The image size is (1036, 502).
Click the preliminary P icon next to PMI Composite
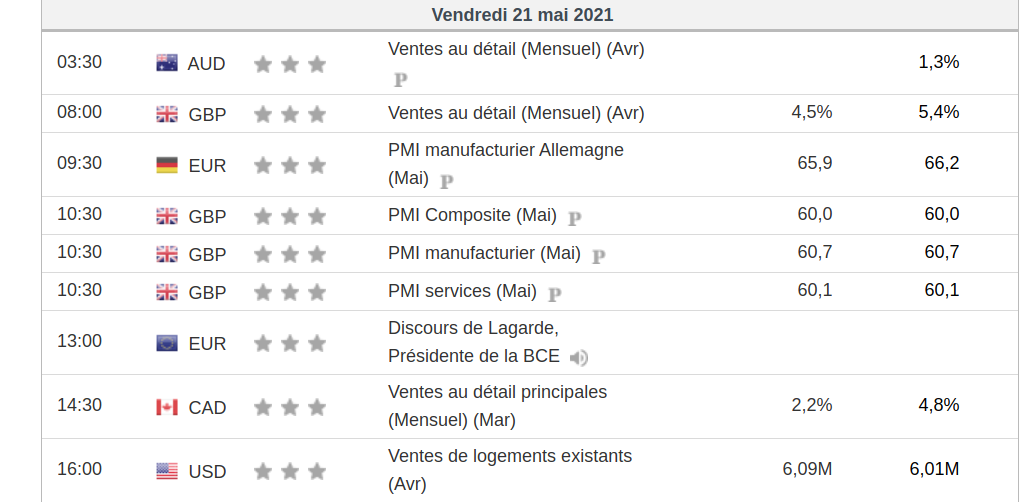pyautogui.click(x=575, y=217)
